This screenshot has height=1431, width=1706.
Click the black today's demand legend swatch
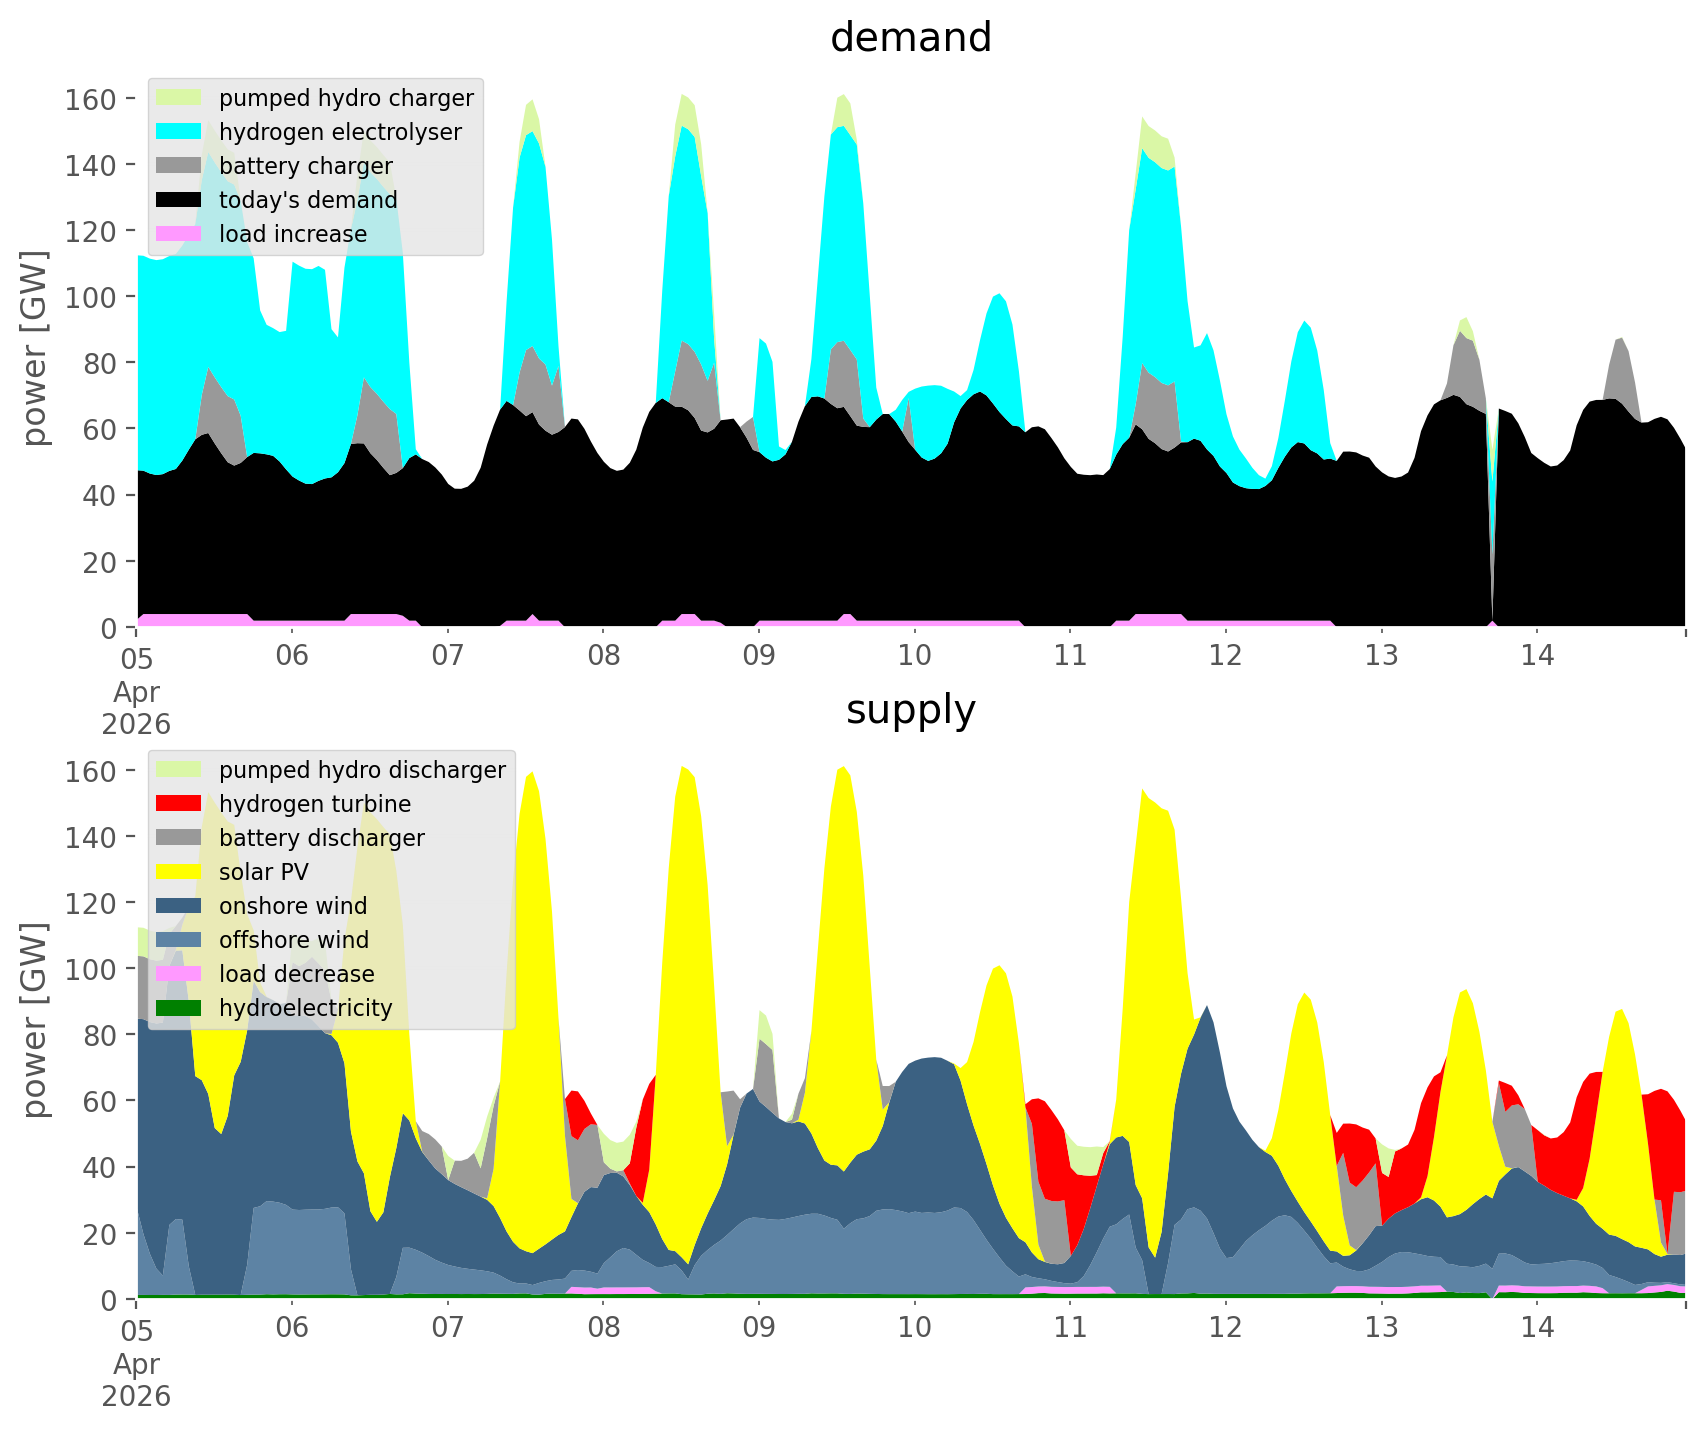point(179,200)
